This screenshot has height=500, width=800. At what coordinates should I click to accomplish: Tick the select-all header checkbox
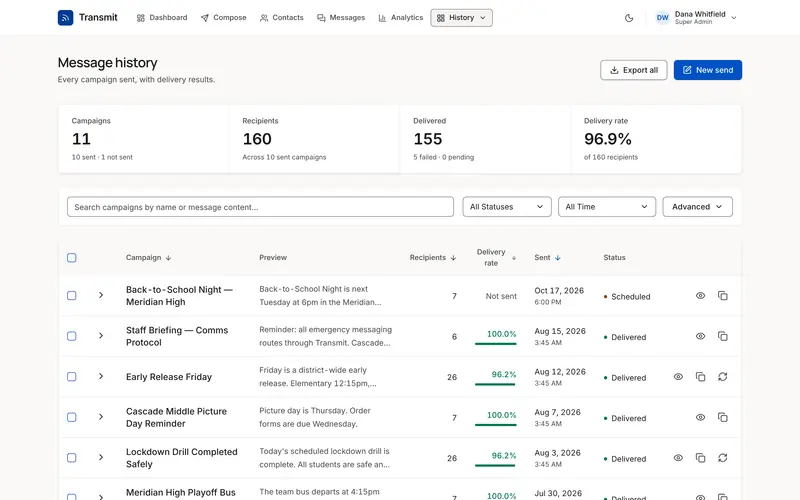72,258
